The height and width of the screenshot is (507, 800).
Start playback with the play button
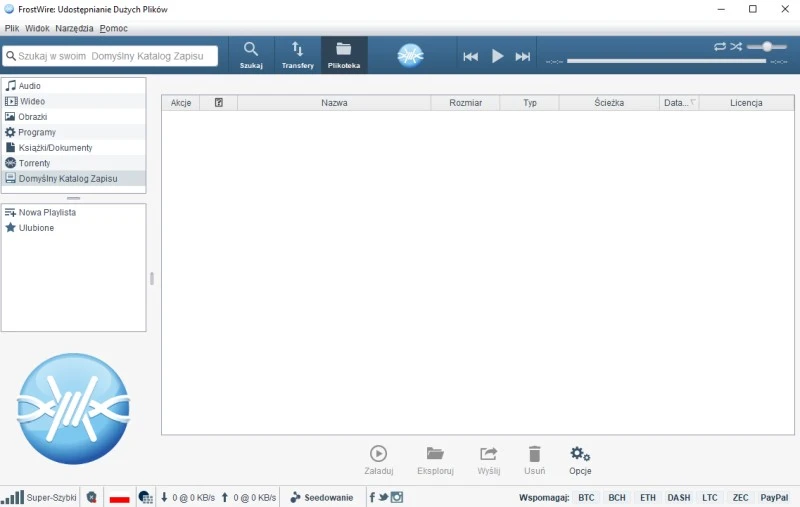(x=497, y=56)
